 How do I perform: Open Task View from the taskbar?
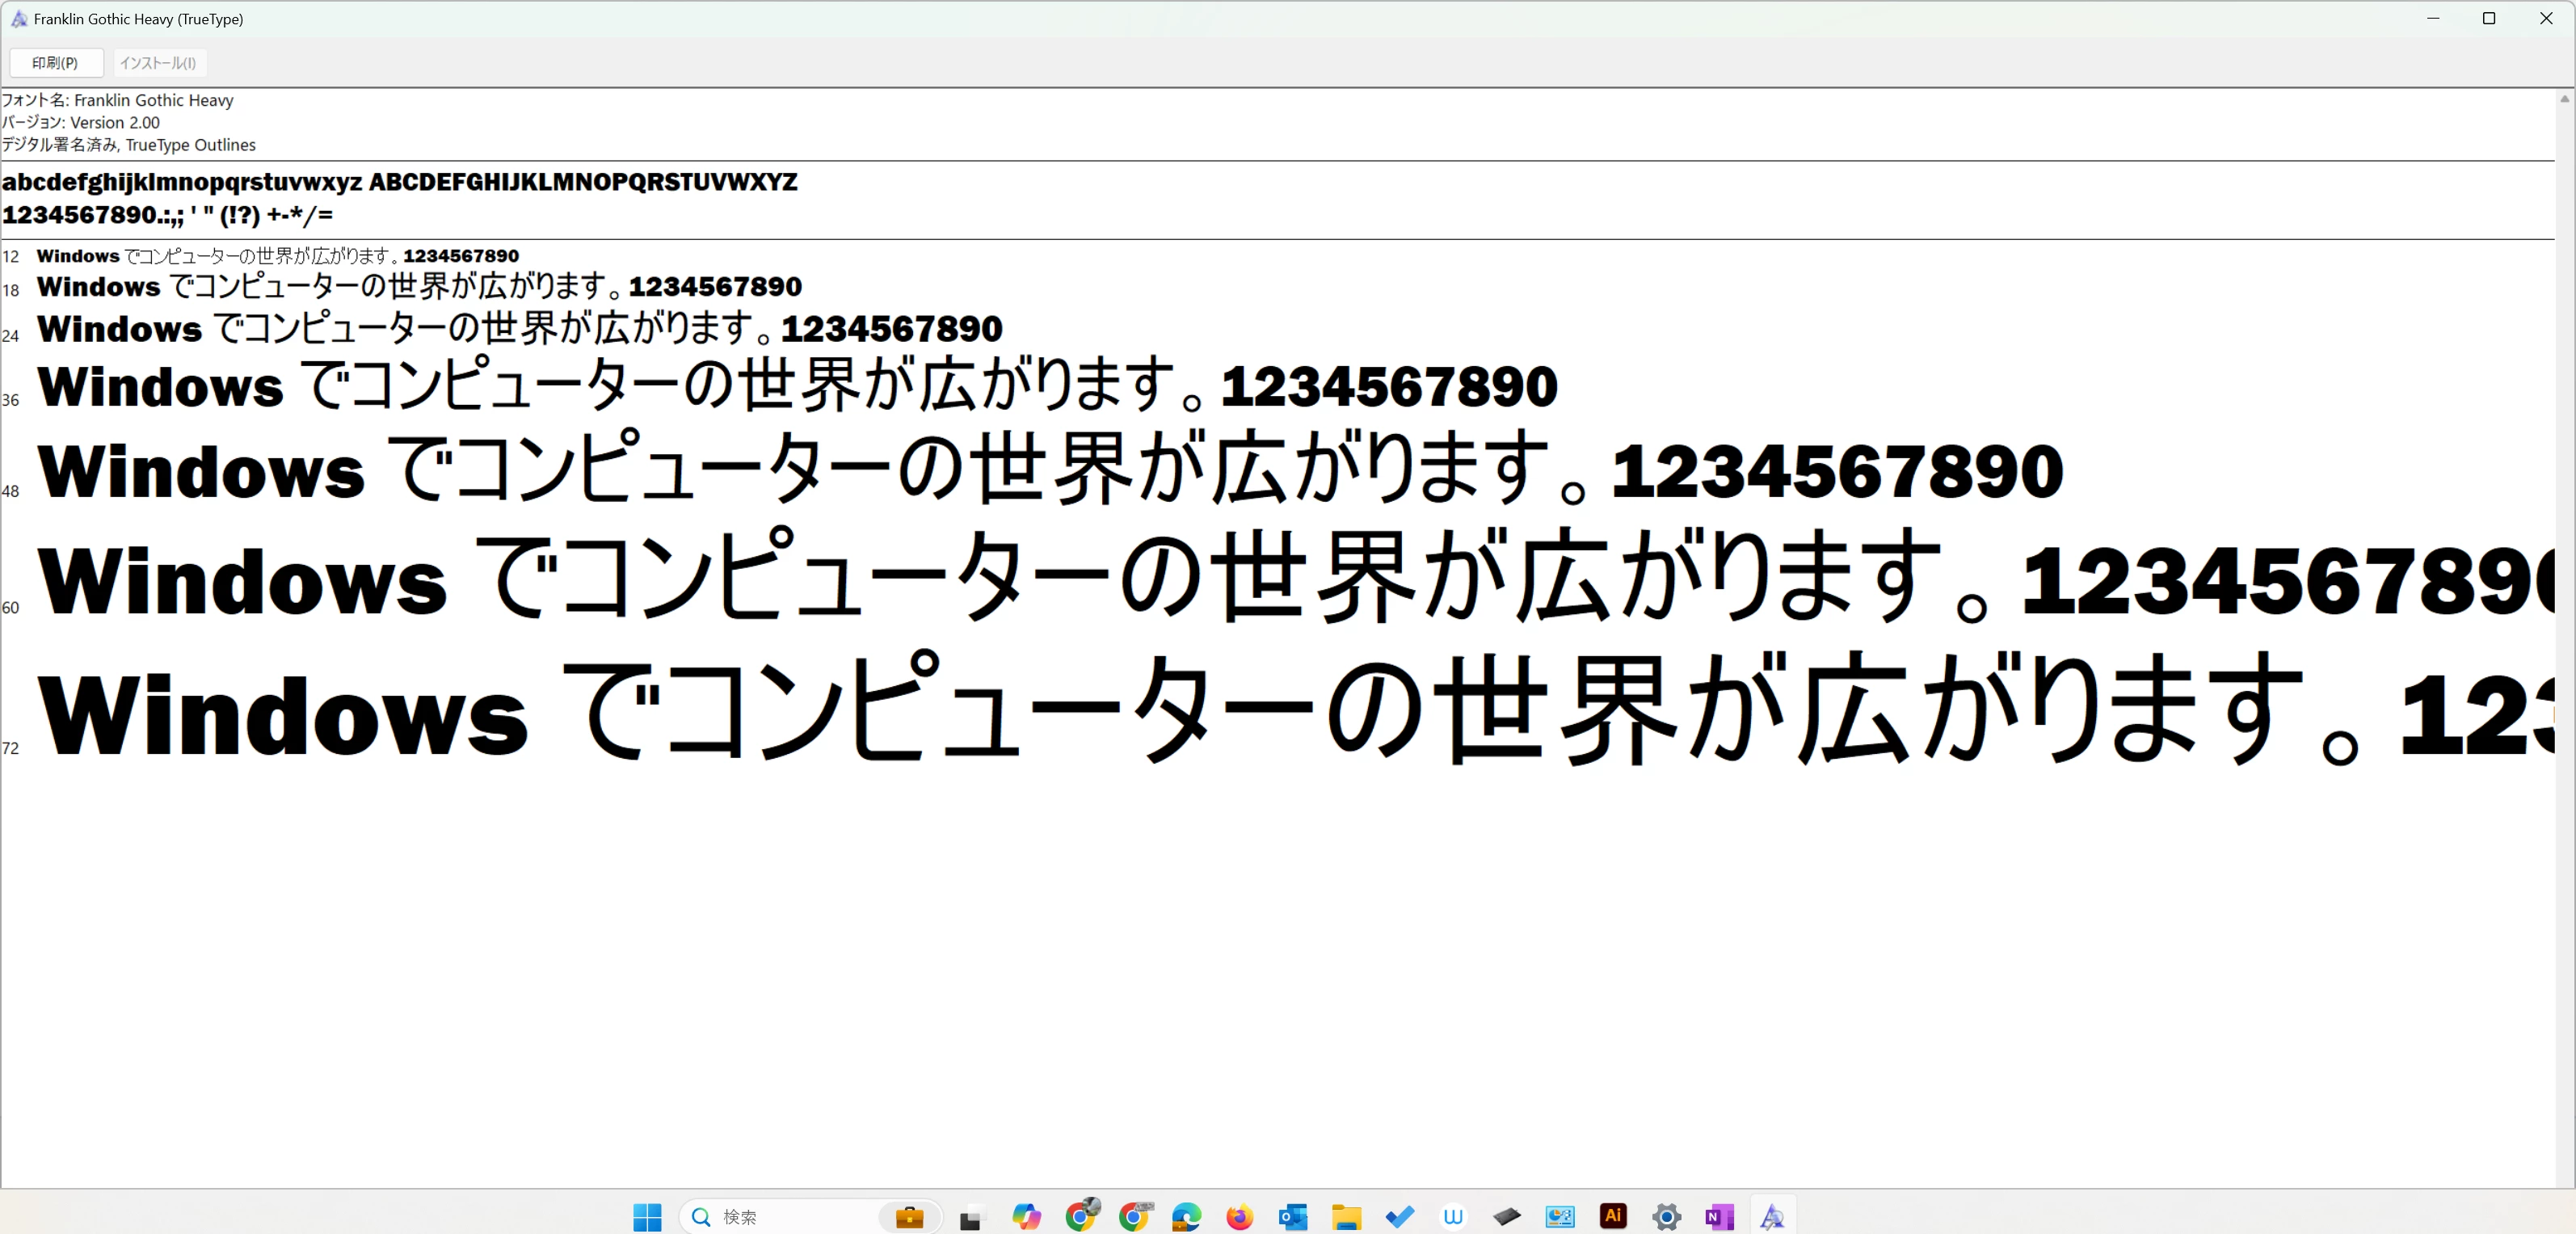971,1217
